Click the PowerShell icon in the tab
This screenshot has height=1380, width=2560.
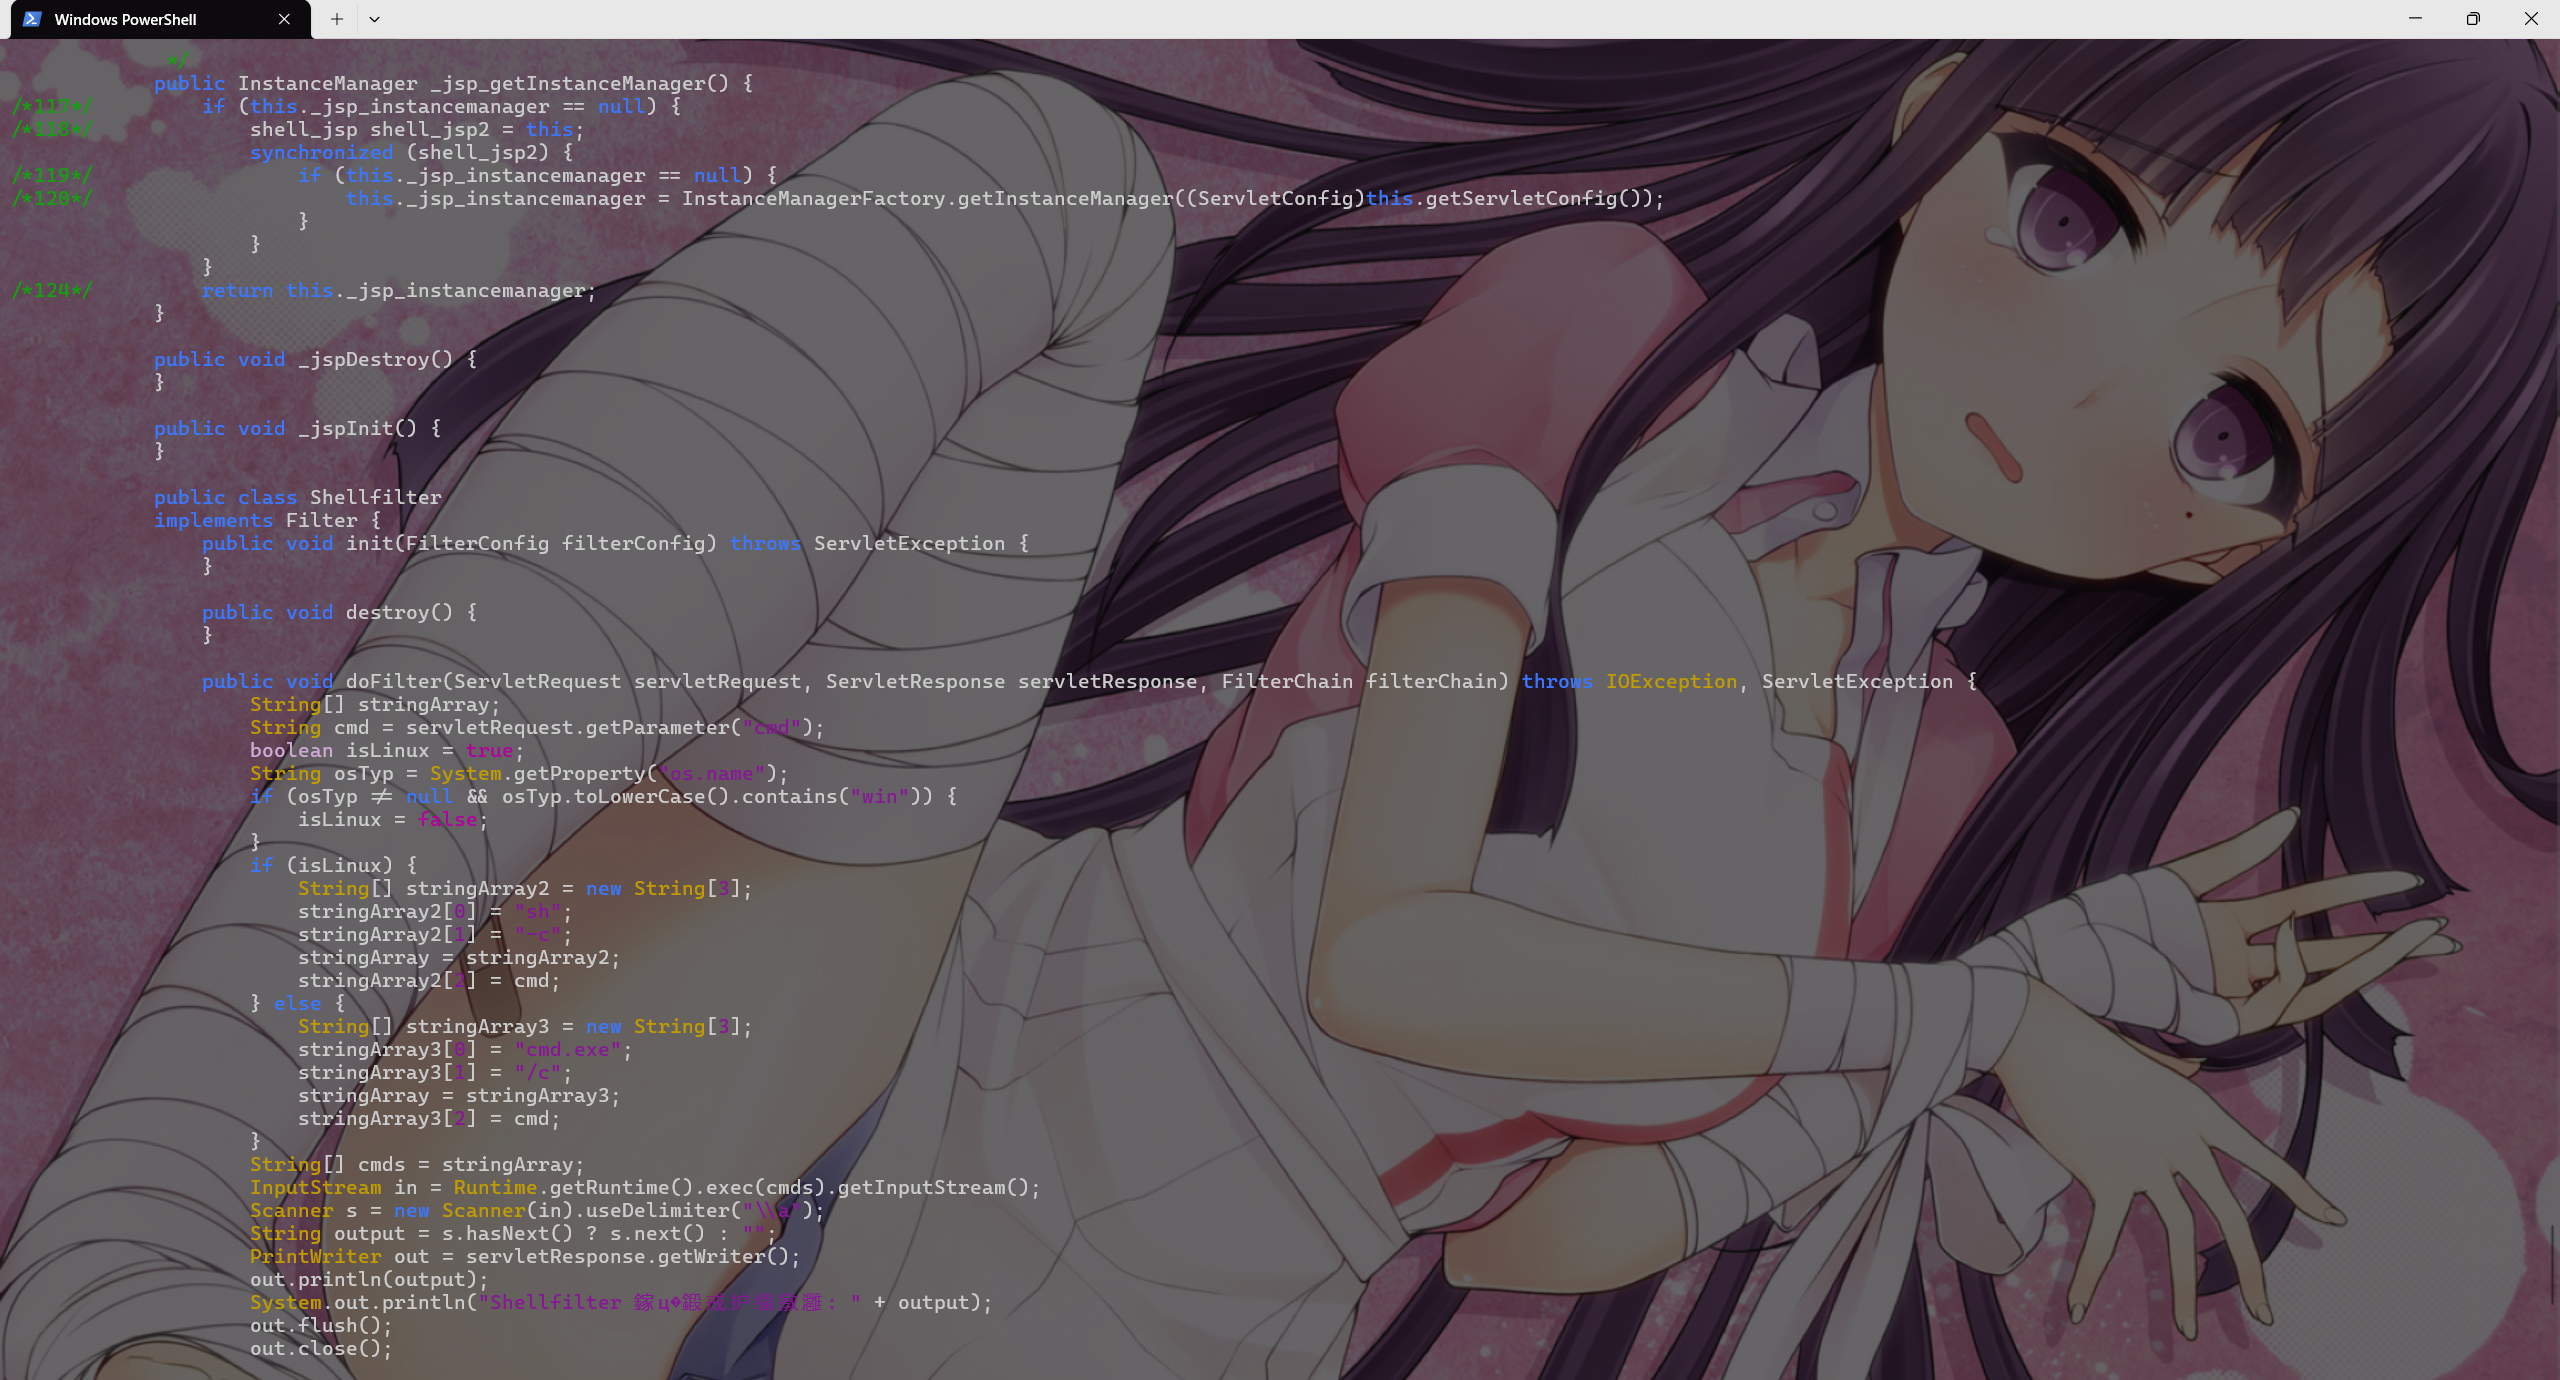click(x=32, y=19)
